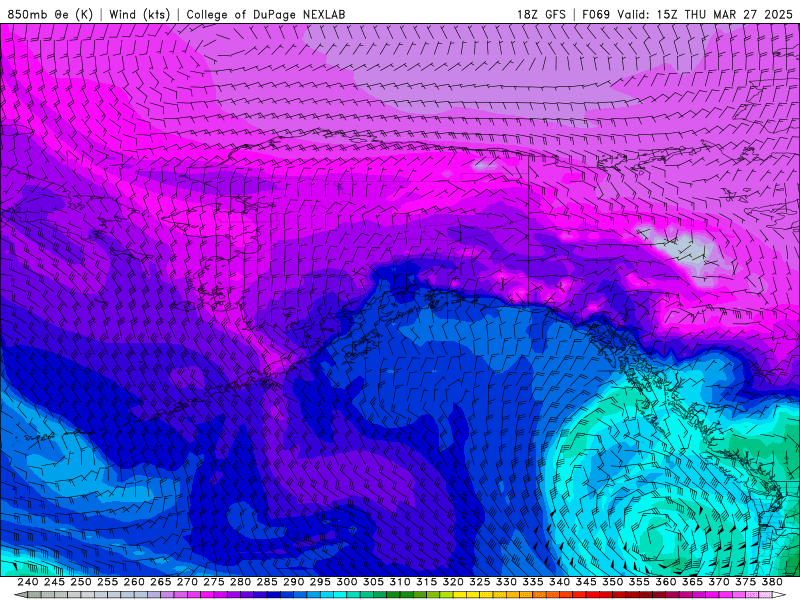Click the 270 color scale label

pos(187,582)
